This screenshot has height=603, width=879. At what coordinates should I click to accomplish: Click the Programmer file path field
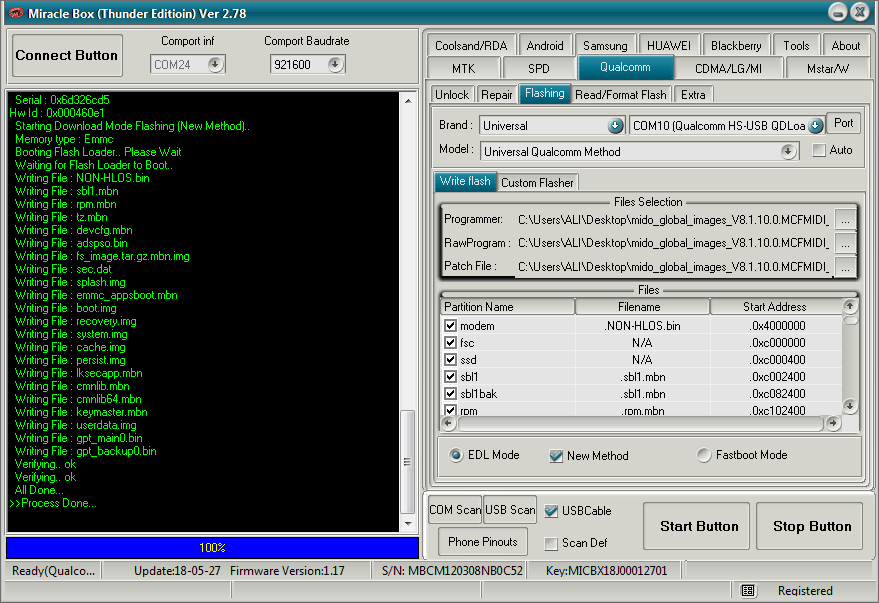pyautogui.click(x=674, y=220)
